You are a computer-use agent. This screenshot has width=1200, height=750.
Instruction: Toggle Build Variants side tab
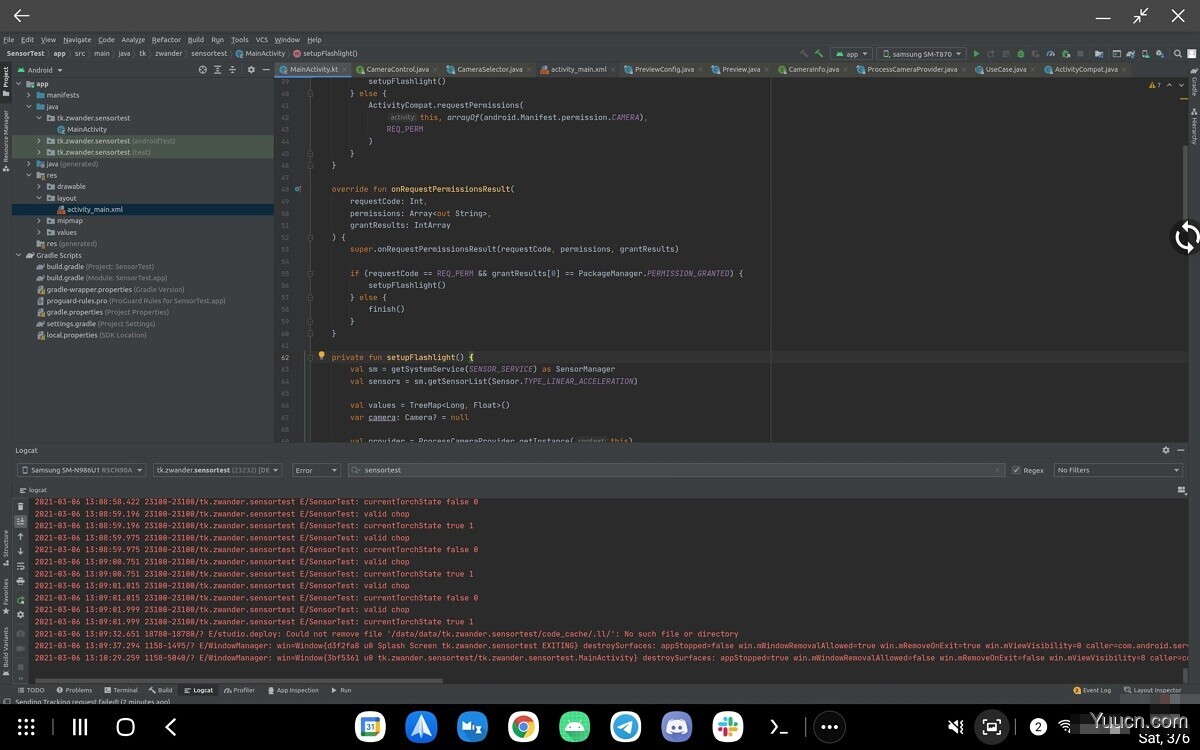[5, 650]
